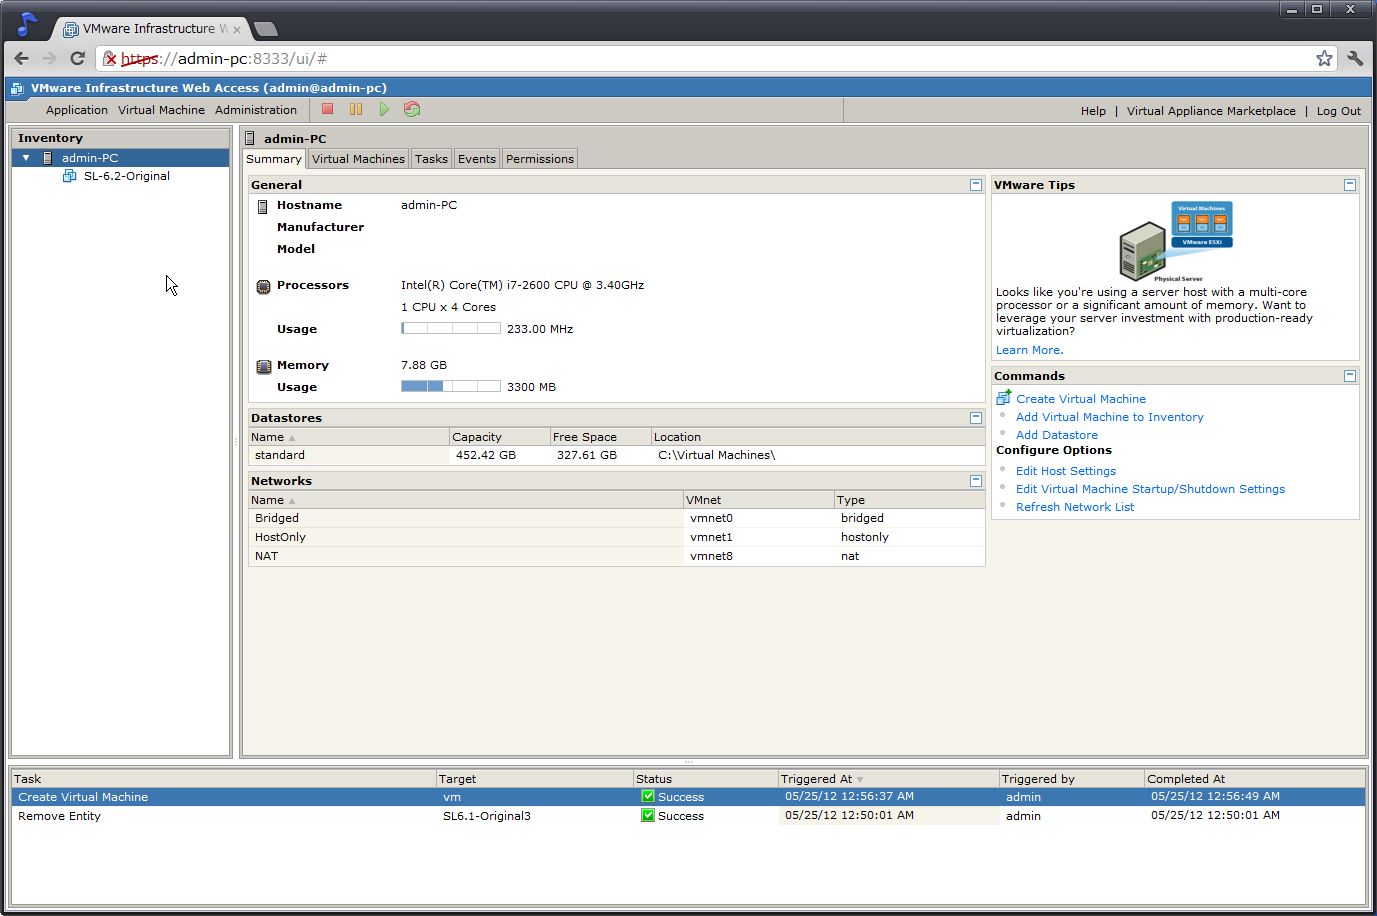Reload the page with the refresh icon
Screen dimensions: 1377x916
tap(77, 58)
